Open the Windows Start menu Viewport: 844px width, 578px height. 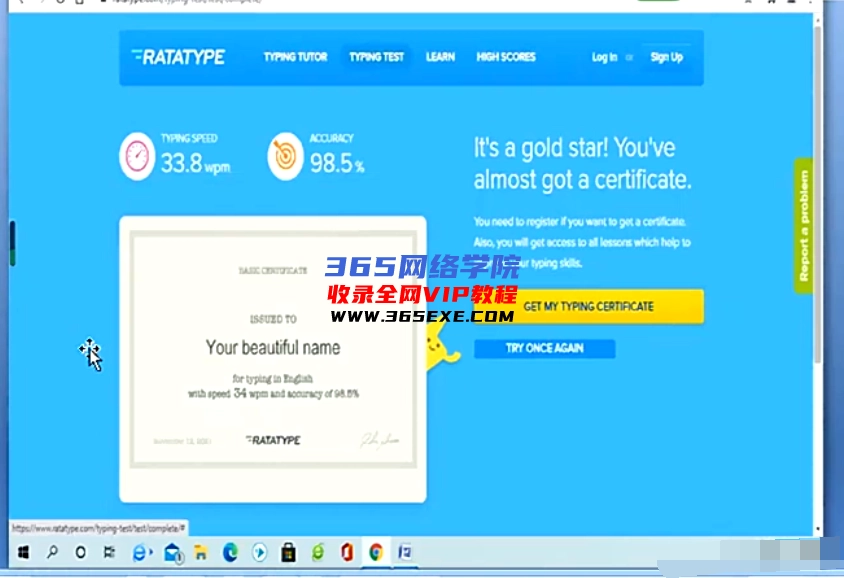[21, 552]
